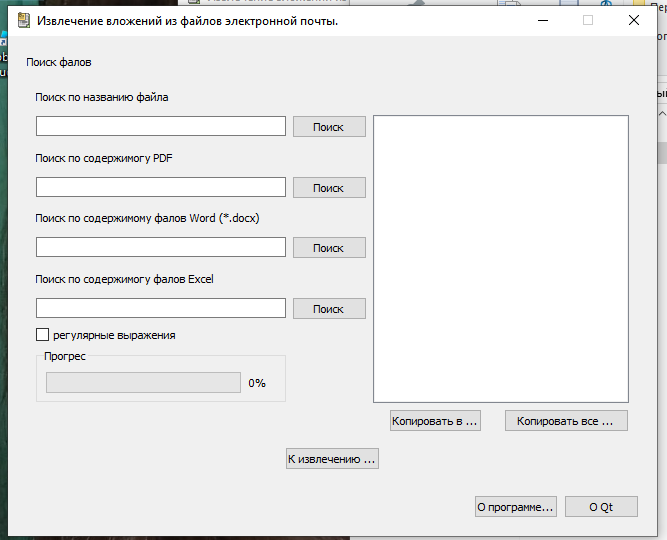Start the Word file content search
This screenshot has height=540, width=667.
(328, 248)
